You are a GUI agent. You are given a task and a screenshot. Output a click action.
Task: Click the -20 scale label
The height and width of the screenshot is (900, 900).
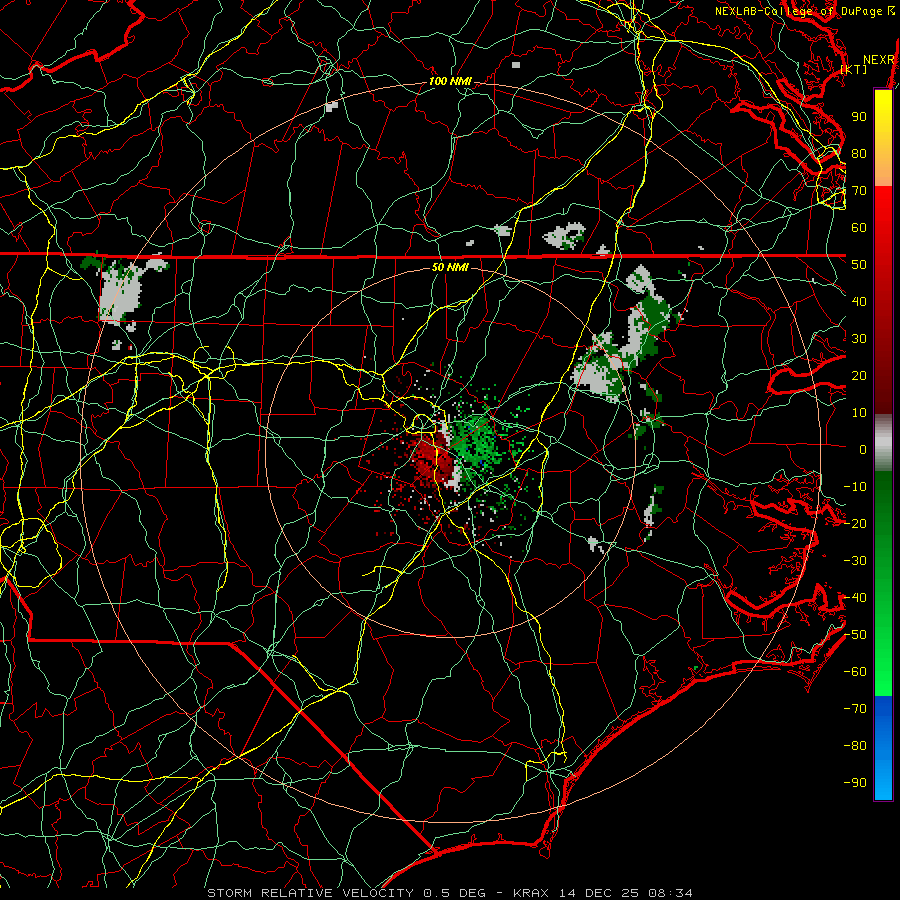(855, 523)
